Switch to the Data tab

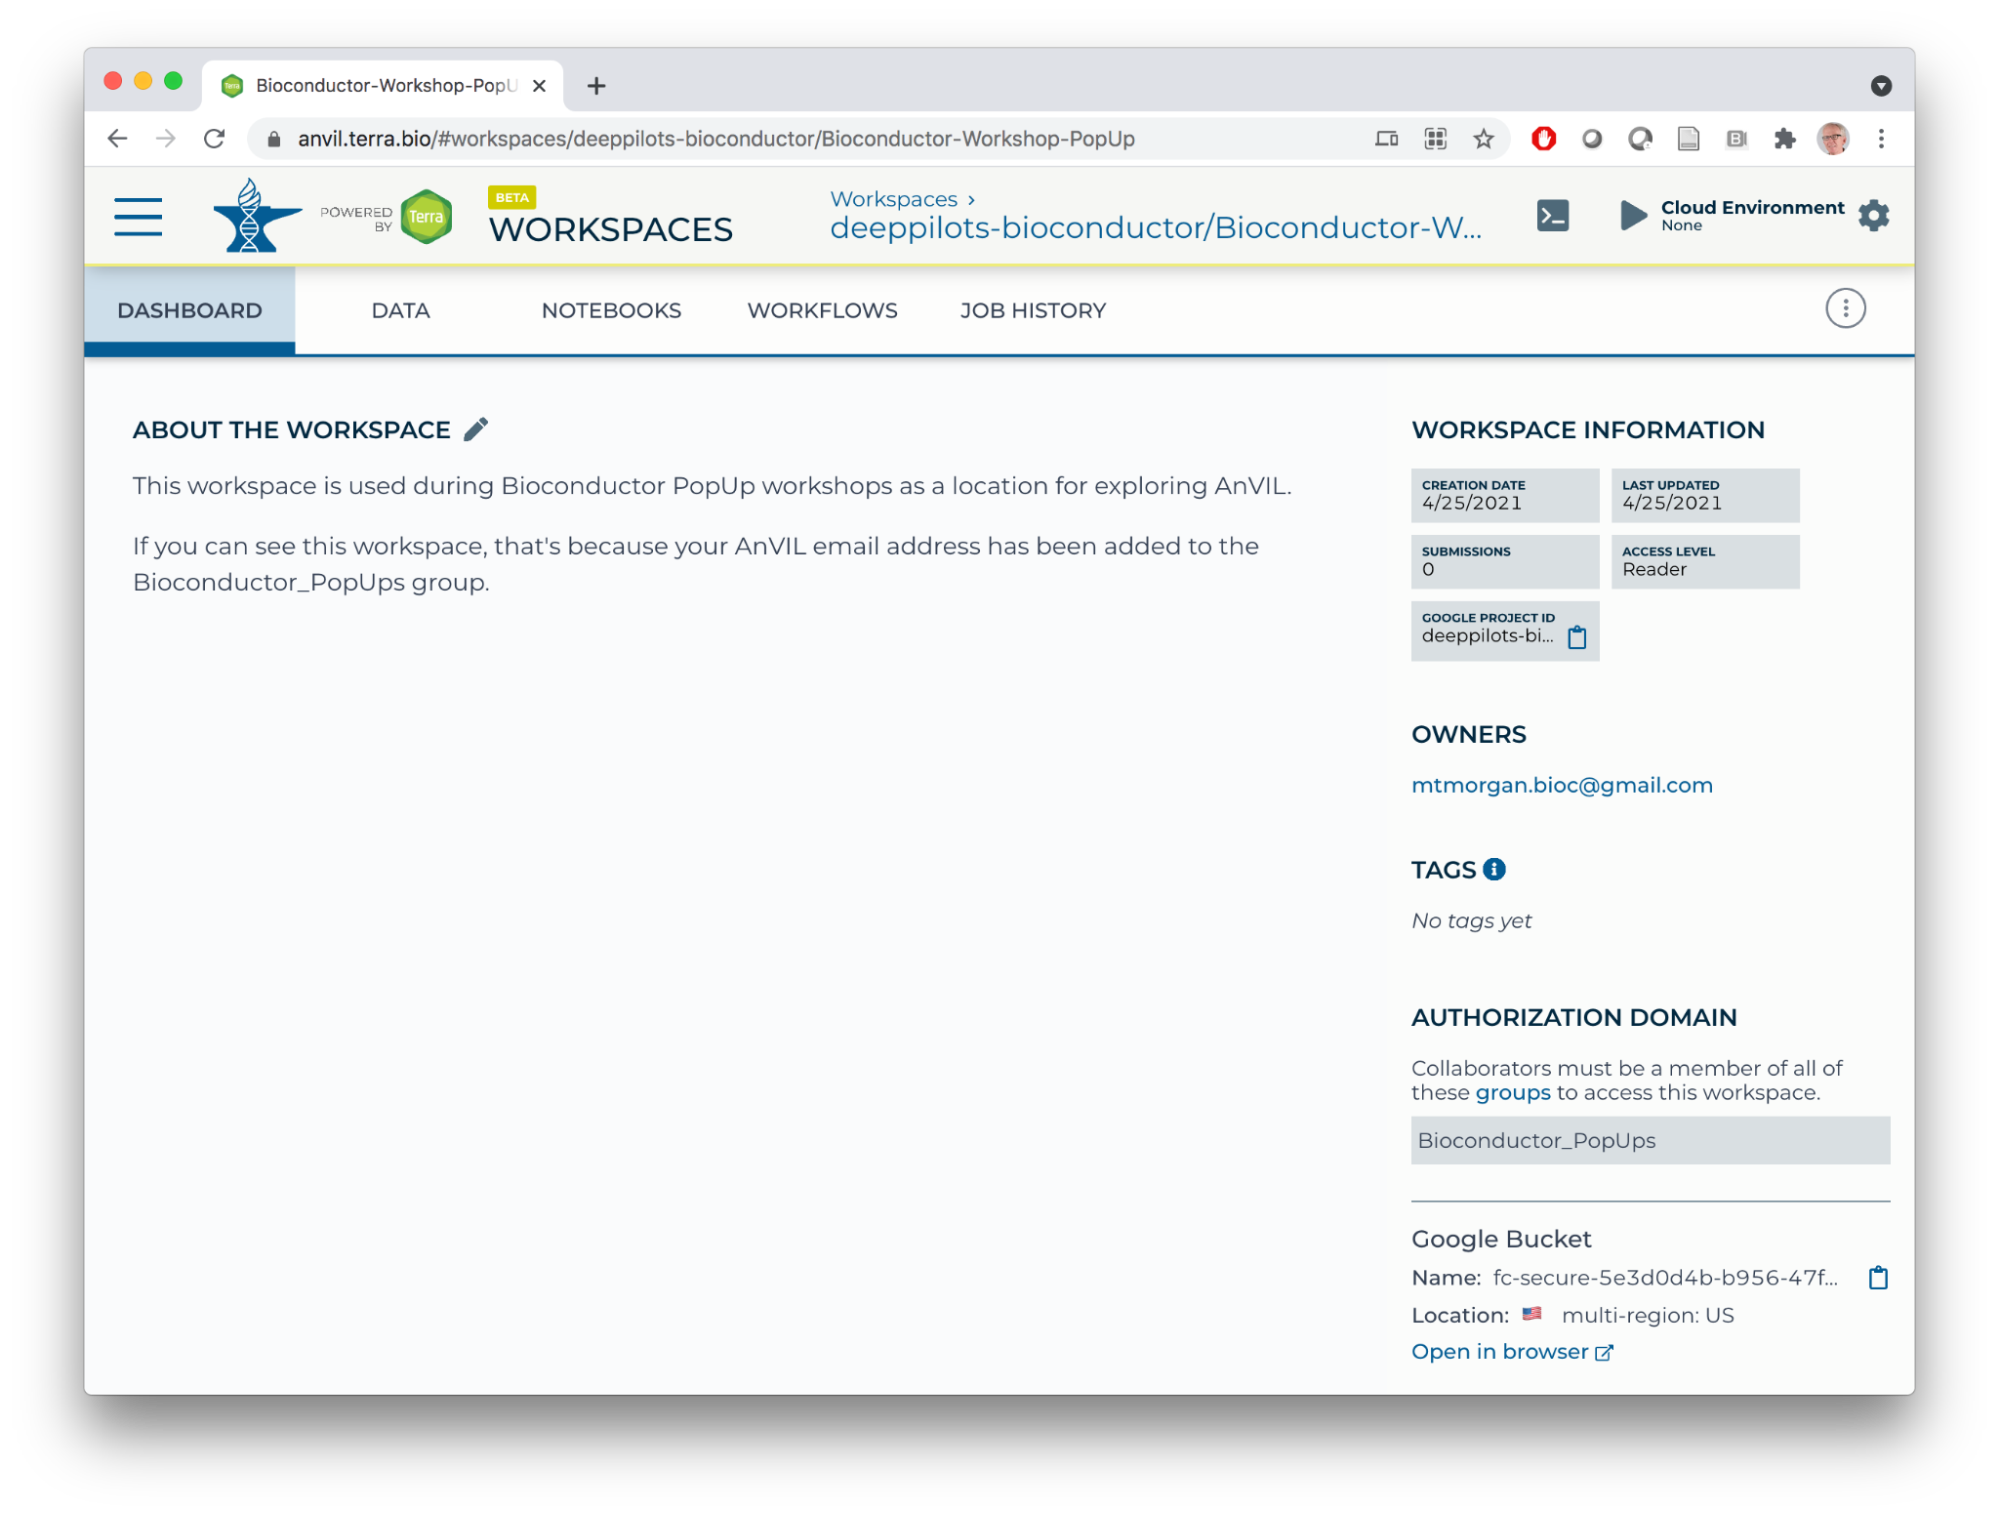point(400,310)
